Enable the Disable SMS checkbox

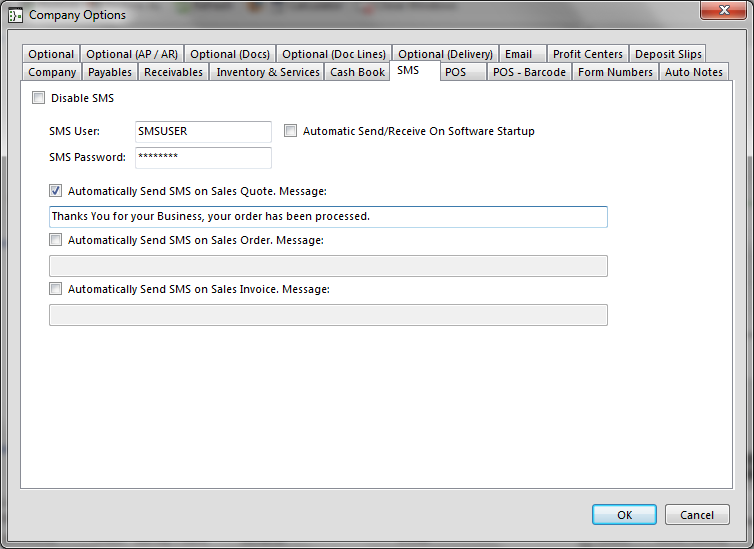[x=39, y=98]
